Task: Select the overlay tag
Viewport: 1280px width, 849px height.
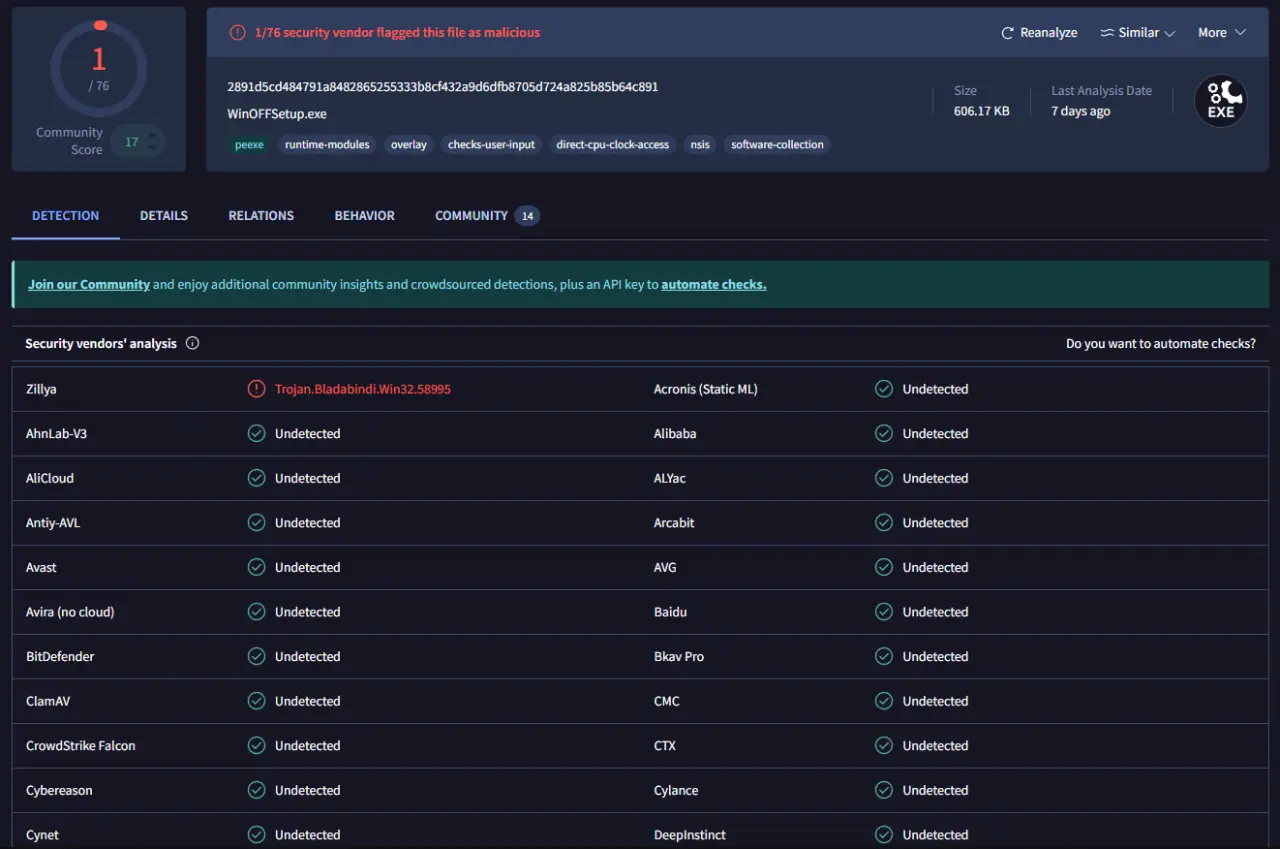Action: point(409,144)
